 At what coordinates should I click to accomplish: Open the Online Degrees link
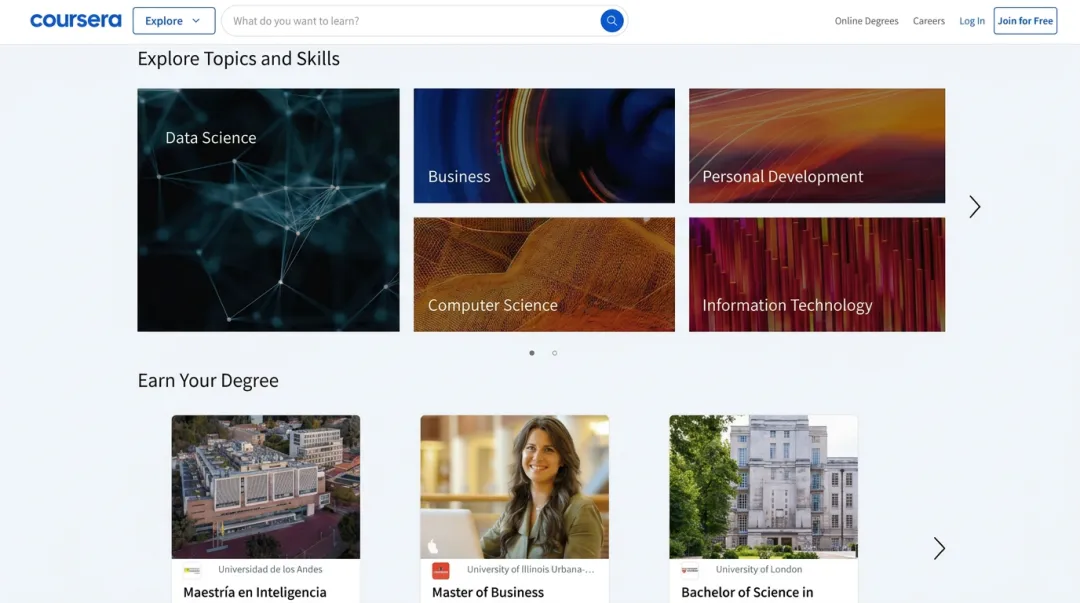(x=866, y=21)
